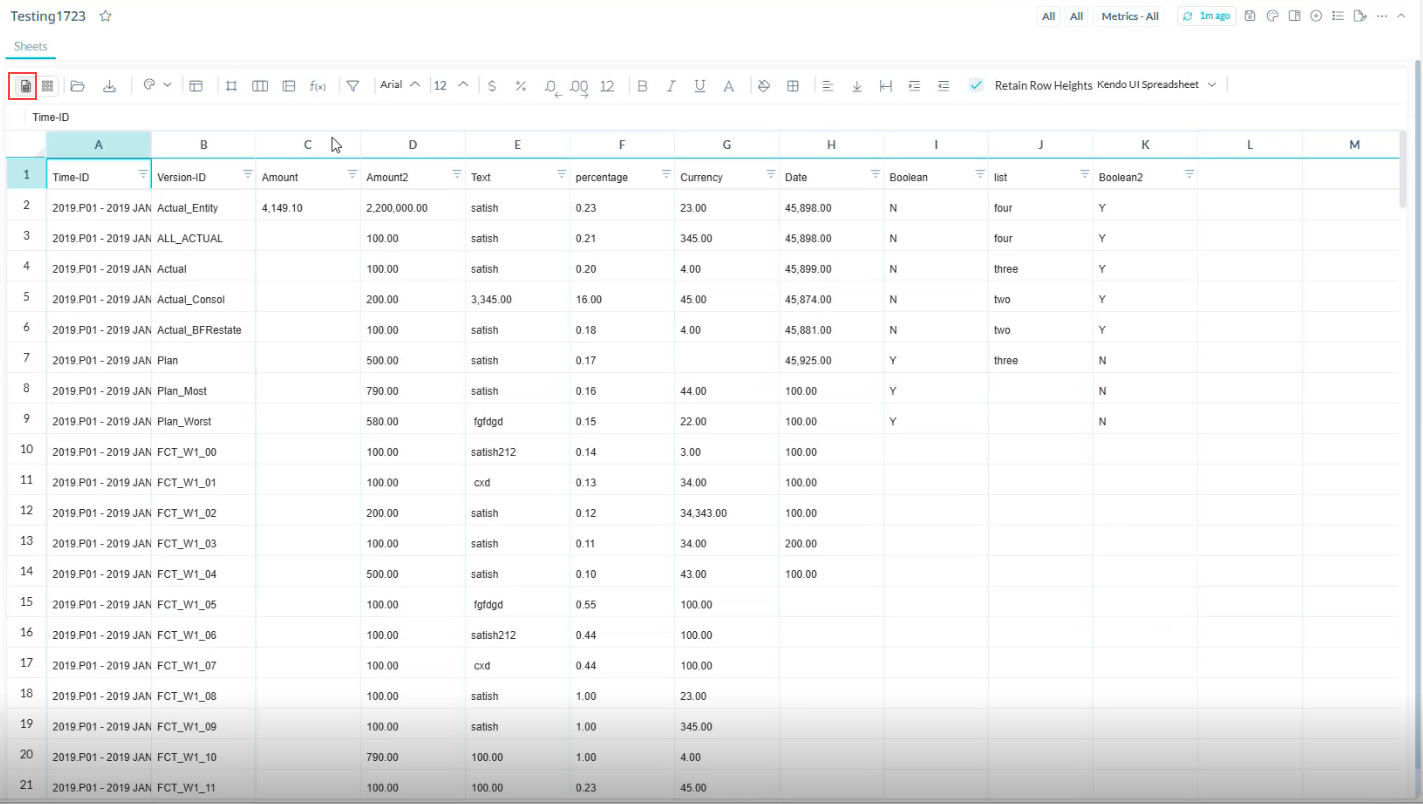The image size is (1423, 804).
Task: Switch to the Sheets tab
Action: pyautogui.click(x=30, y=46)
